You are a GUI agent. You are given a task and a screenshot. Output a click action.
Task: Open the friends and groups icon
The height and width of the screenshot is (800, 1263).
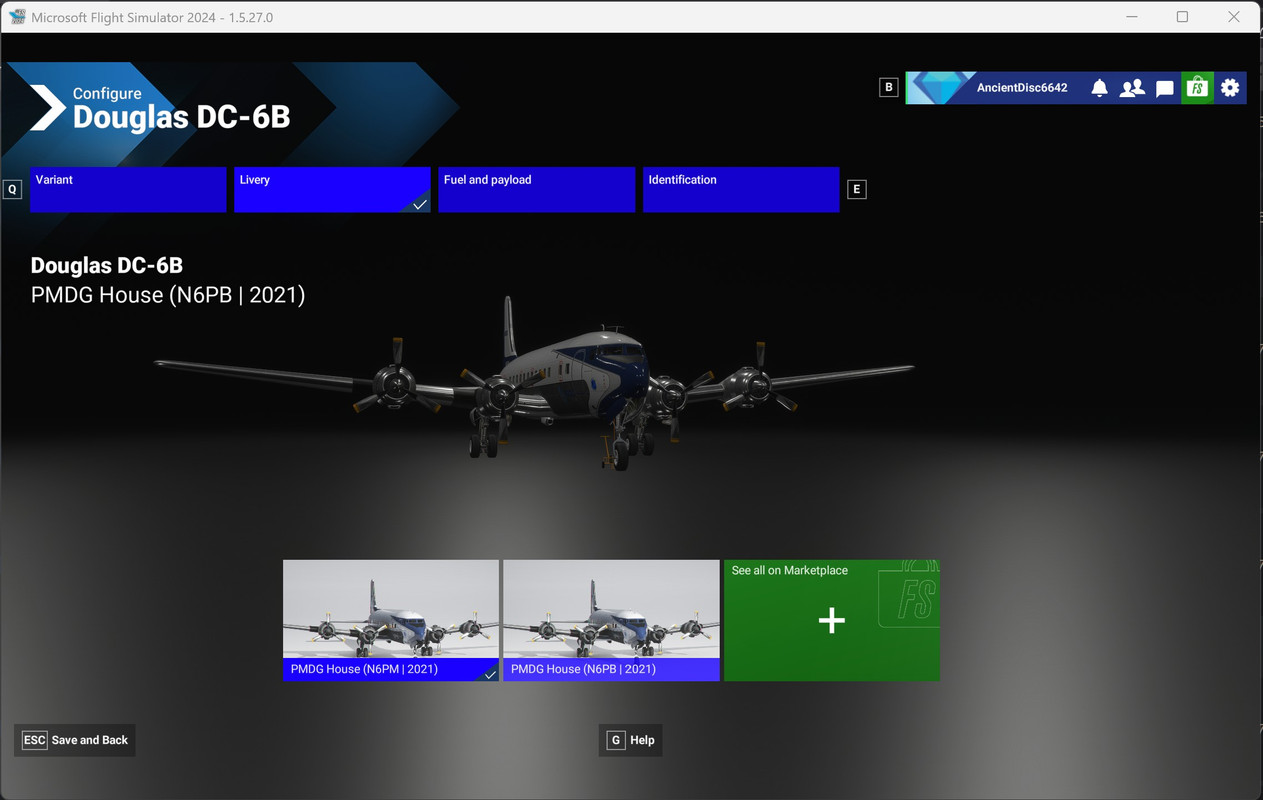(x=1132, y=88)
